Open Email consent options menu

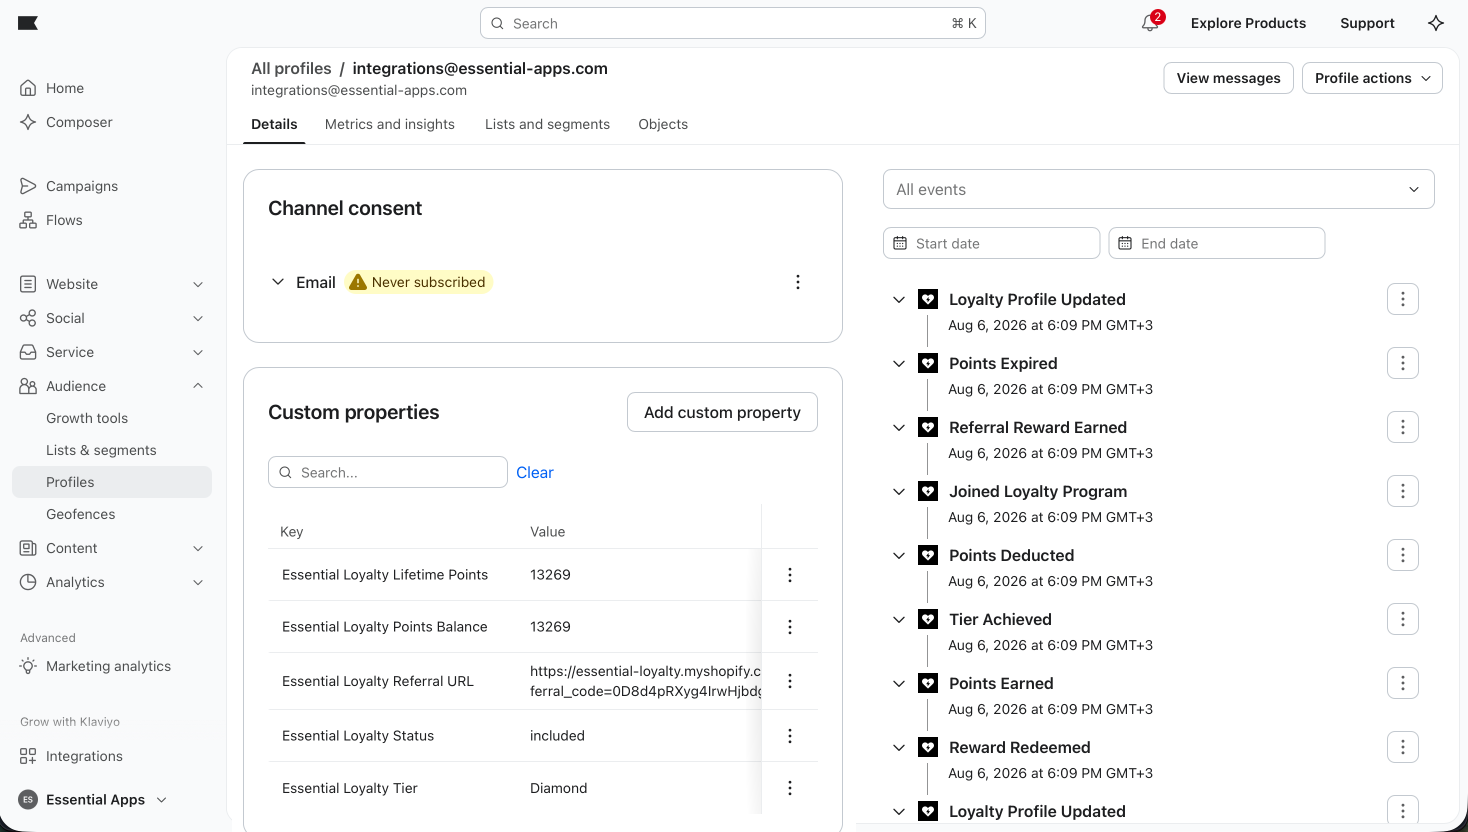click(798, 282)
